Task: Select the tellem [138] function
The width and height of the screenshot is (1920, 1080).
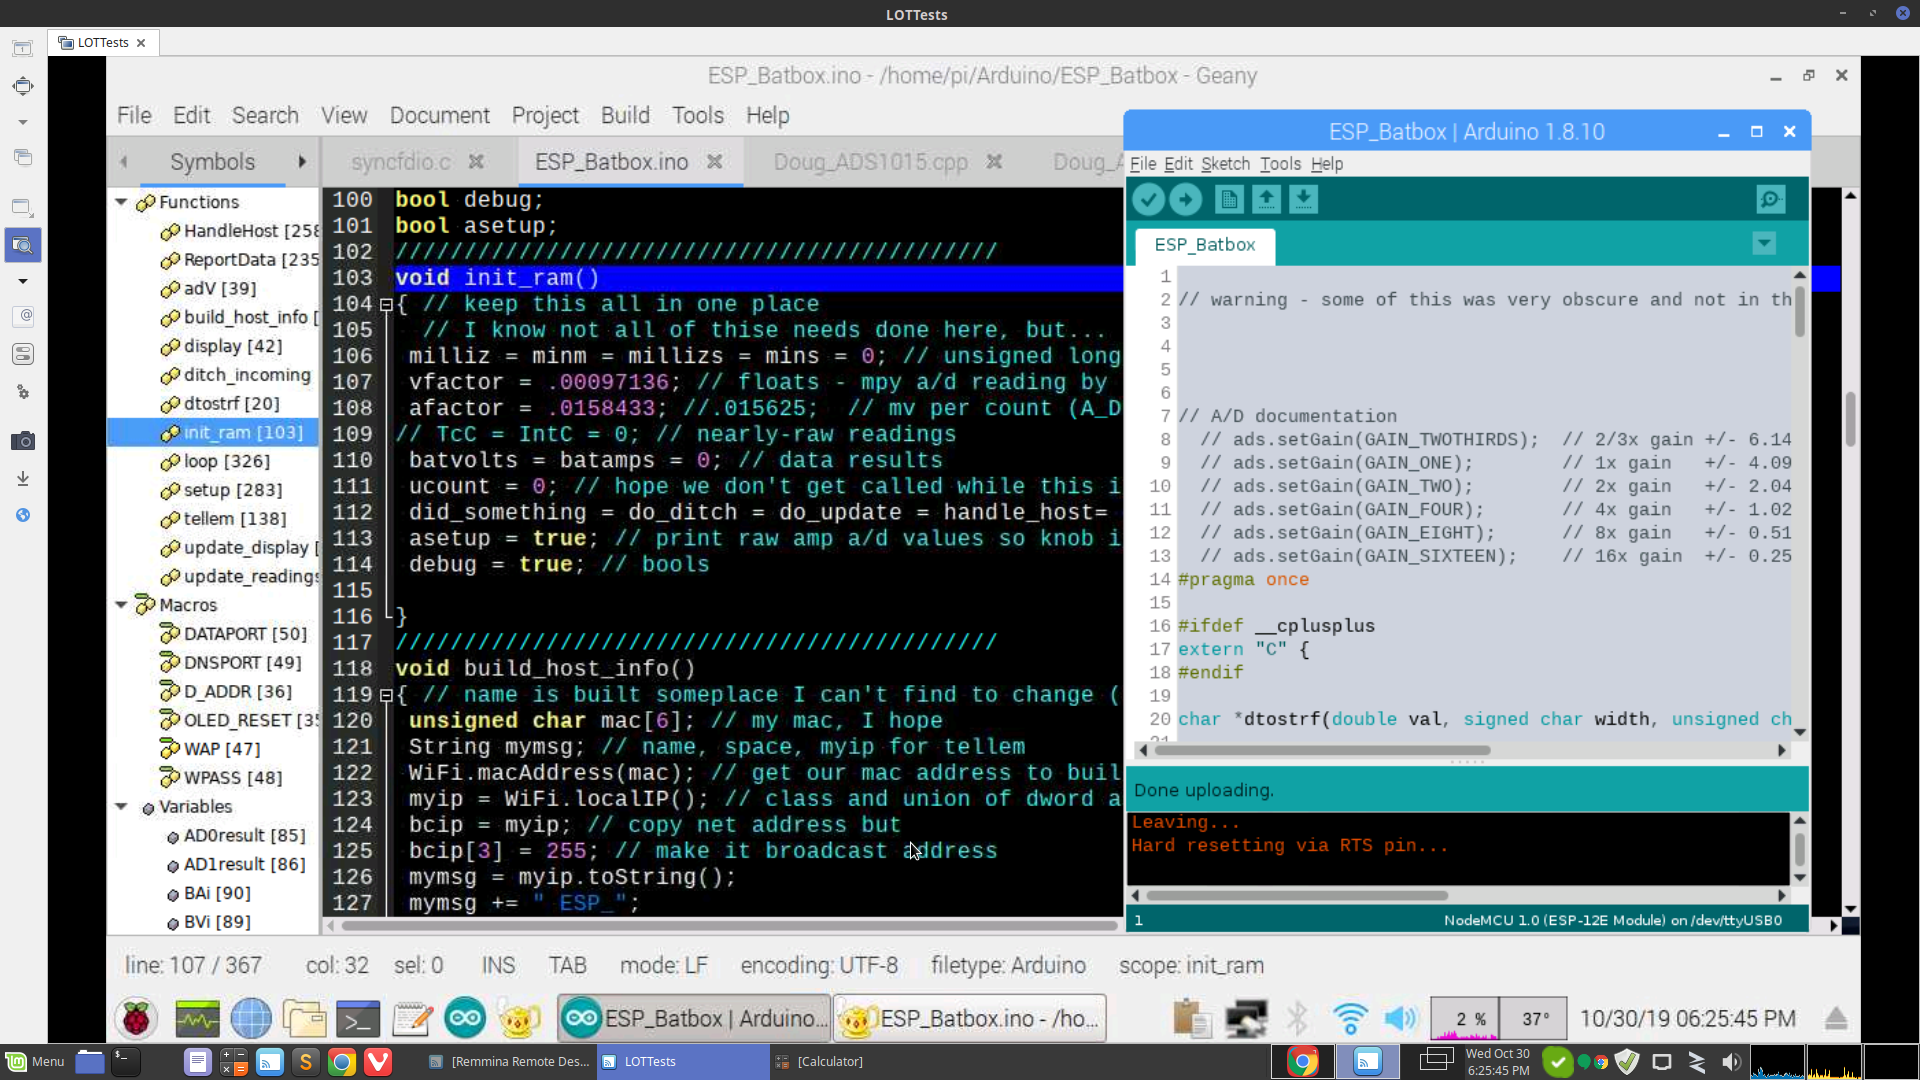Action: [223, 519]
